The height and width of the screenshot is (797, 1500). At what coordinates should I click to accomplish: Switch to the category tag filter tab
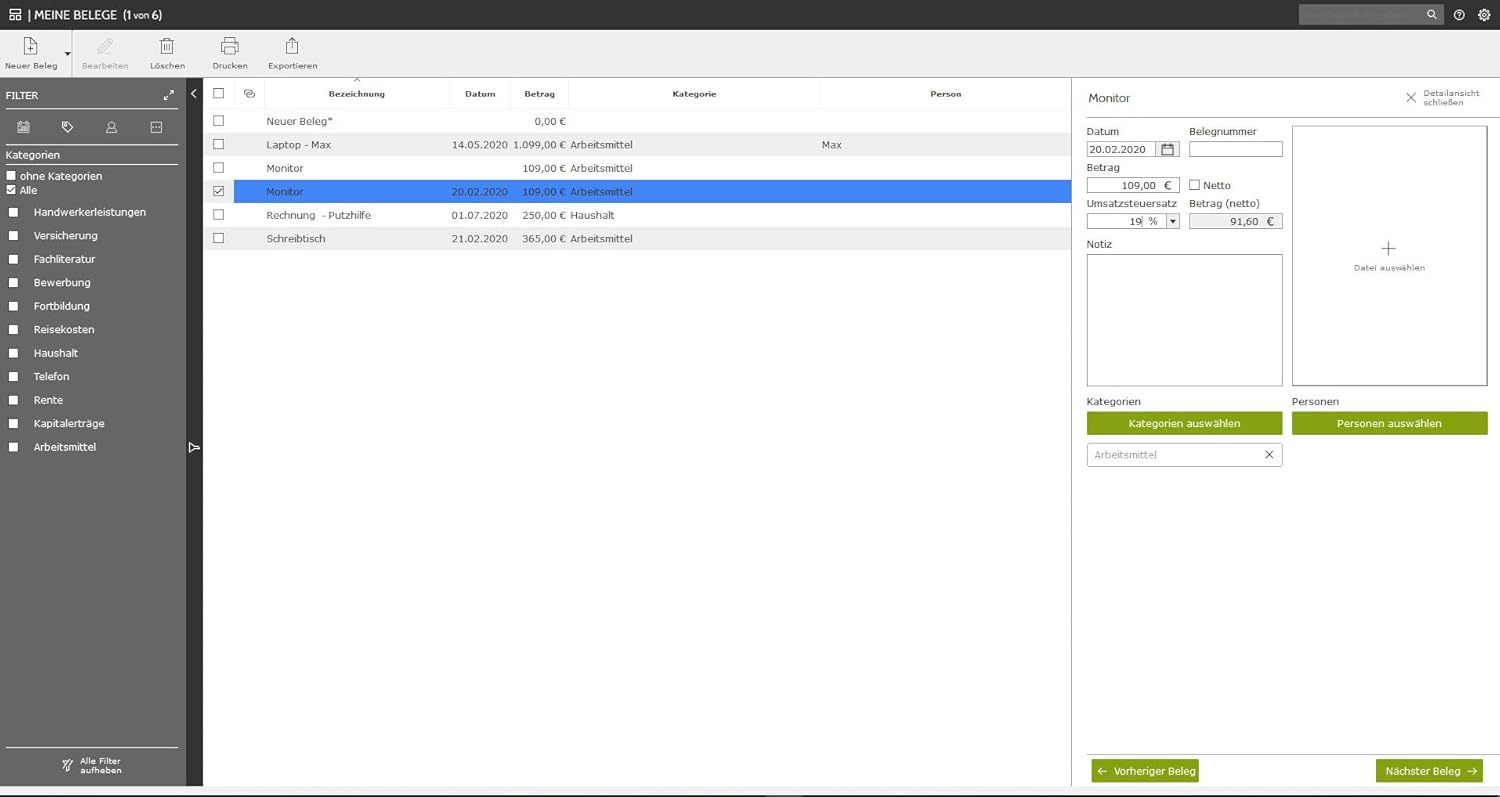coord(68,127)
